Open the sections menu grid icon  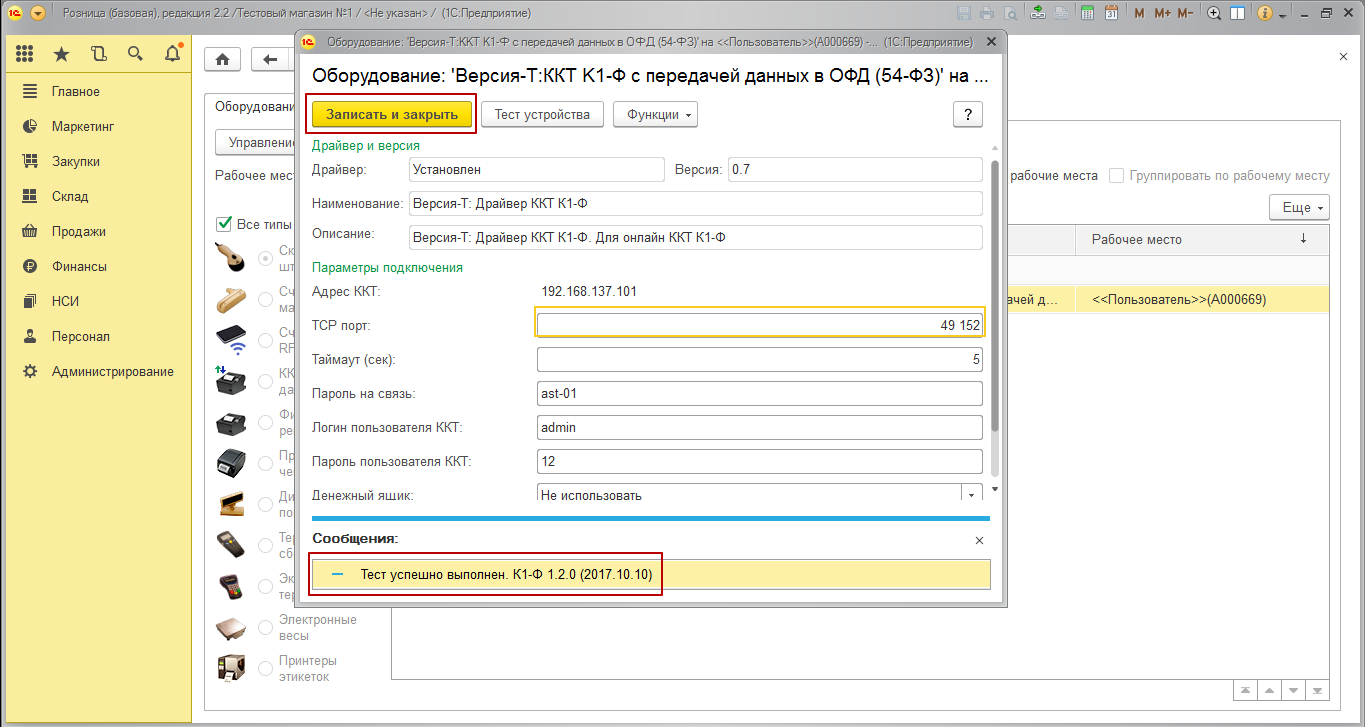(x=25, y=55)
